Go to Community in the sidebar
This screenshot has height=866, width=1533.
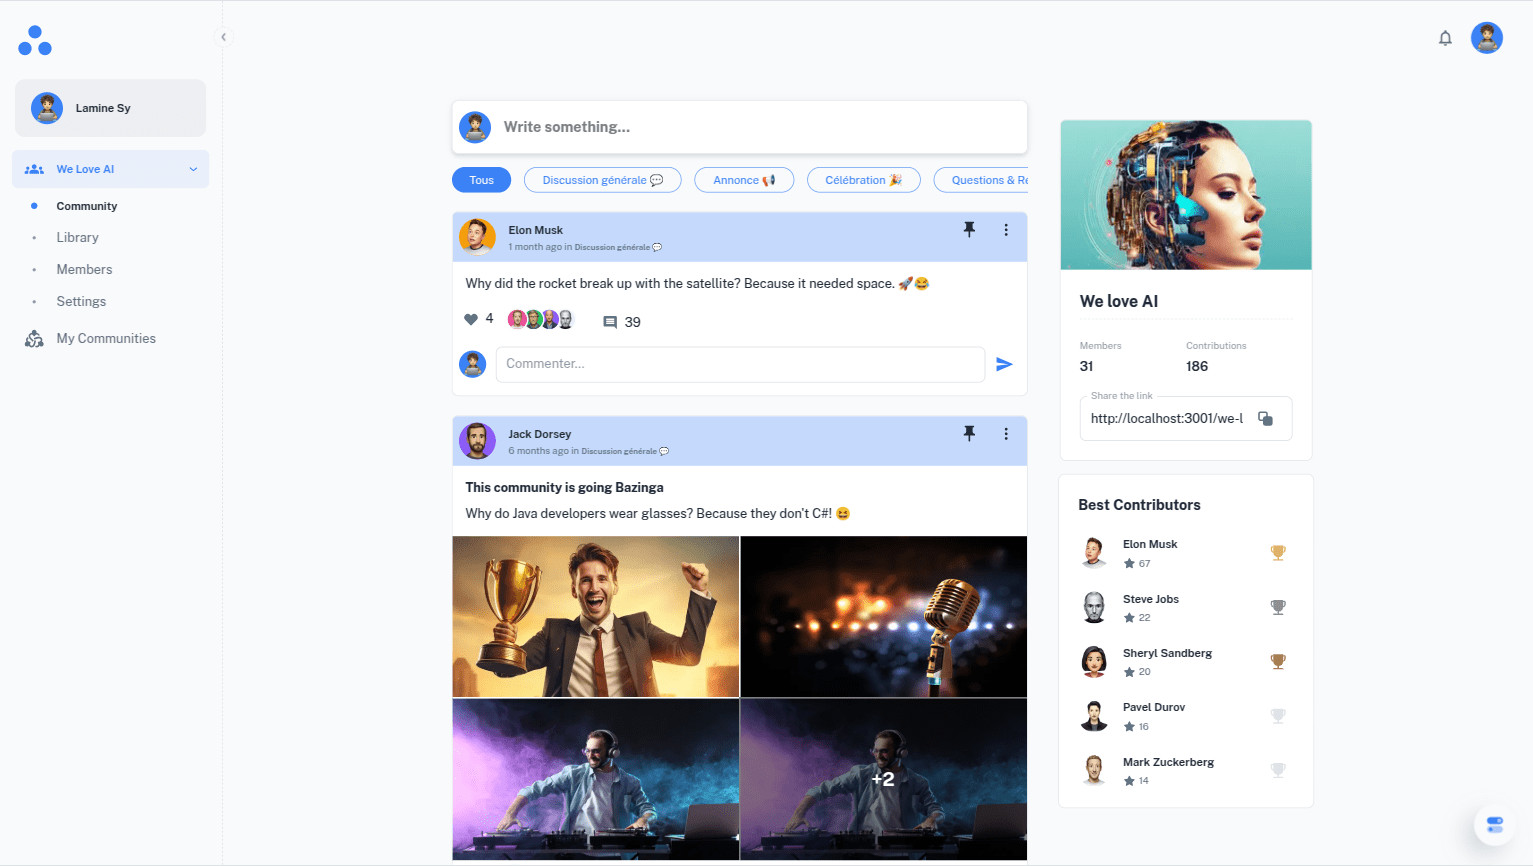pos(87,206)
